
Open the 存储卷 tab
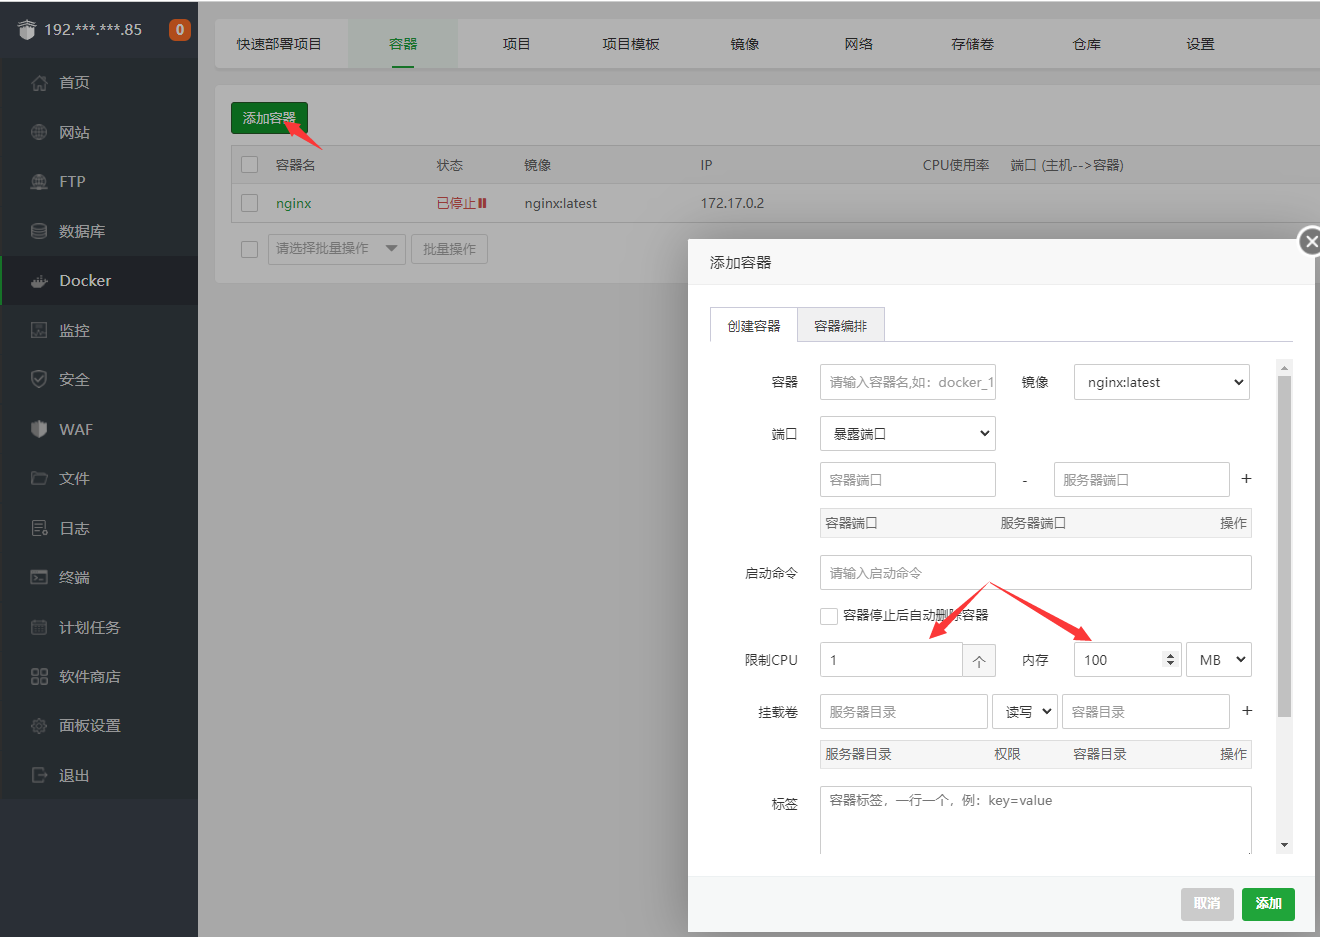[973, 44]
